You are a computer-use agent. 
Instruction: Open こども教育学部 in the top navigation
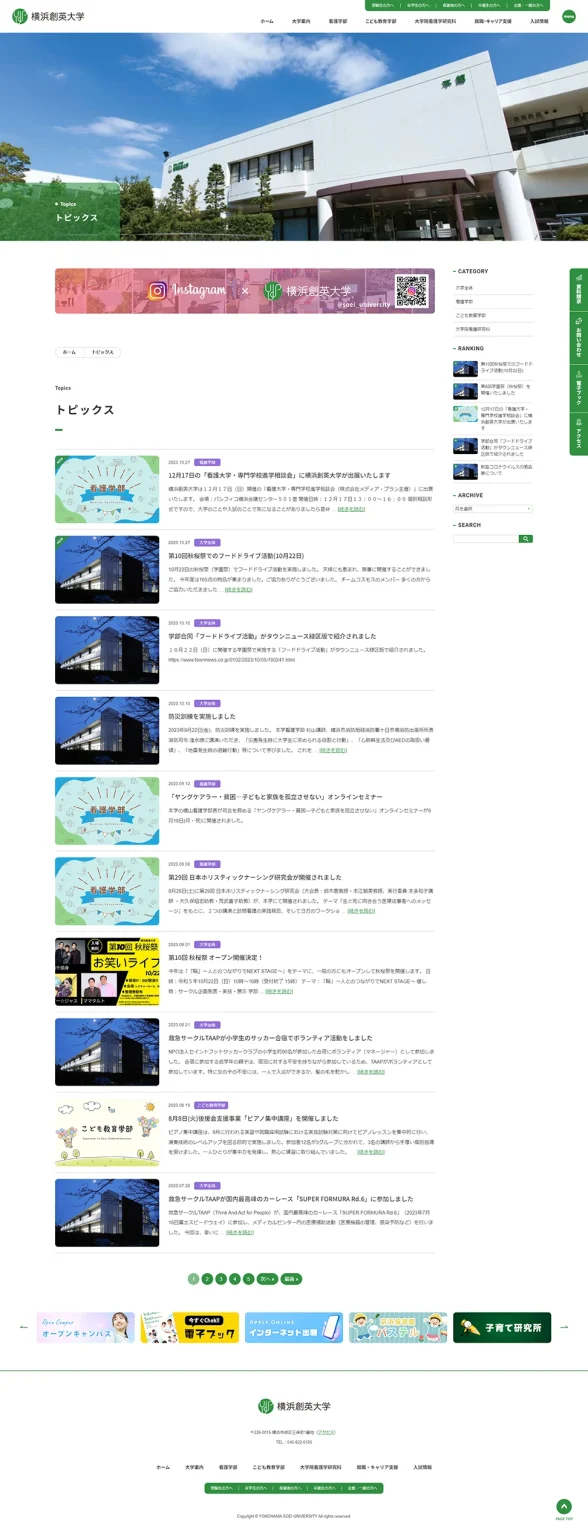(x=381, y=21)
